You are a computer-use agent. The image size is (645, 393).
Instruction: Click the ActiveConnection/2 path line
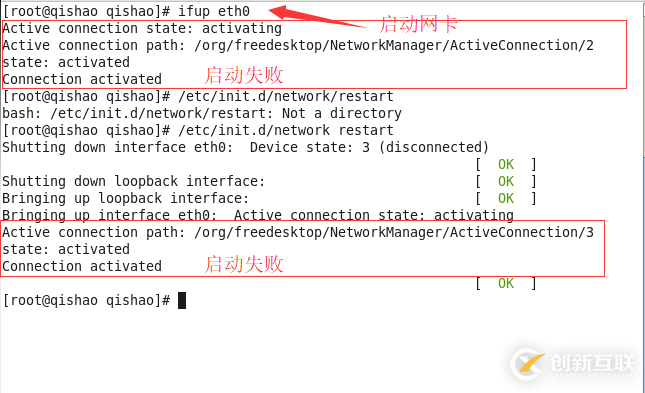pyautogui.click(x=298, y=45)
